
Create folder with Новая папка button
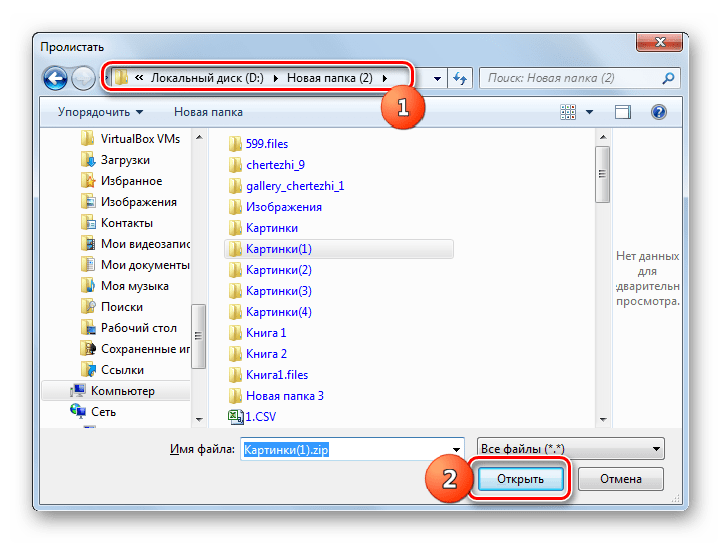click(x=208, y=112)
